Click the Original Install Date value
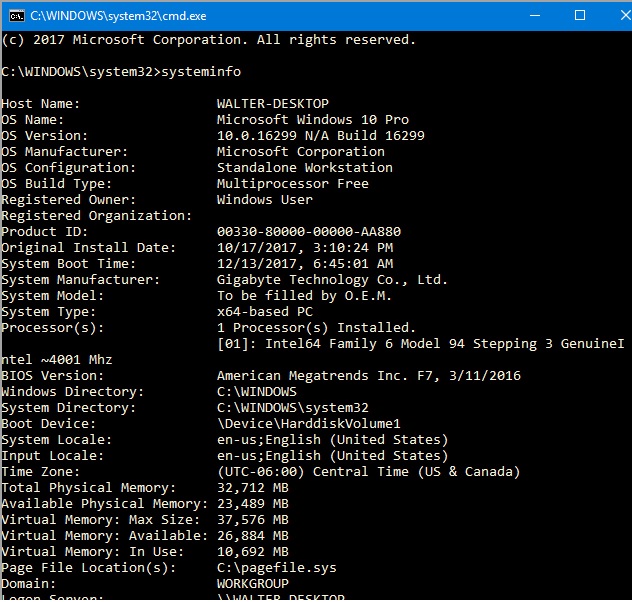632x602 pixels. pos(304,248)
